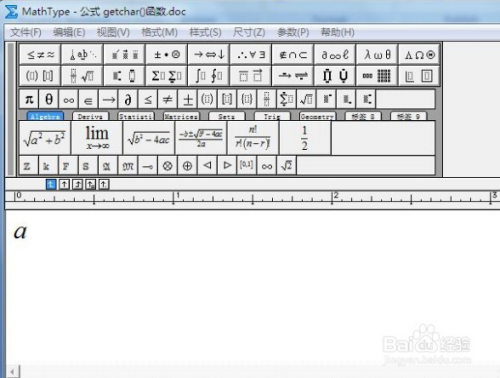Open the summation templates palette
This screenshot has width=500, height=378.
pos(167,76)
